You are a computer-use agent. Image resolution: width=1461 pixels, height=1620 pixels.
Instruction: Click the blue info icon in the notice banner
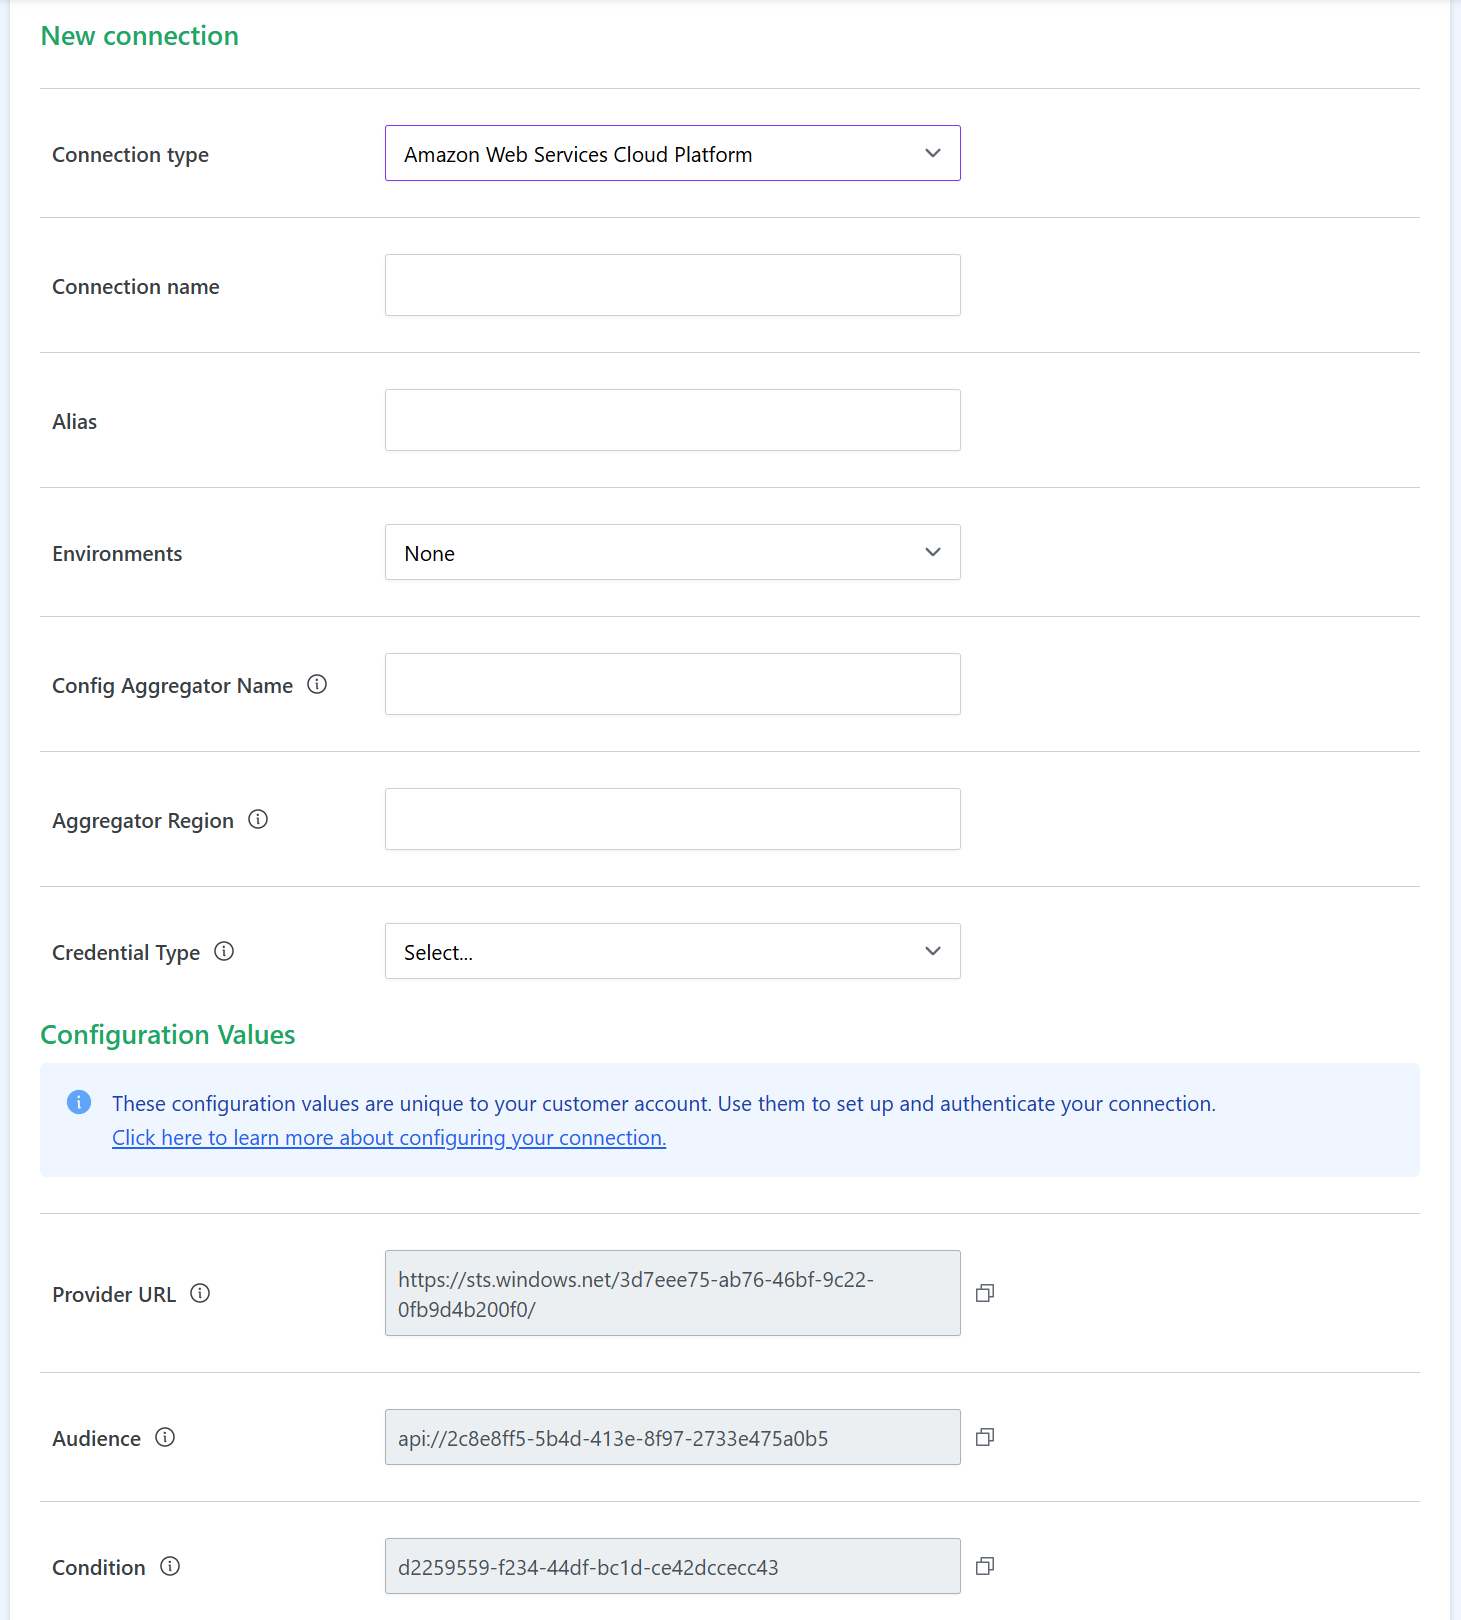point(79,1102)
